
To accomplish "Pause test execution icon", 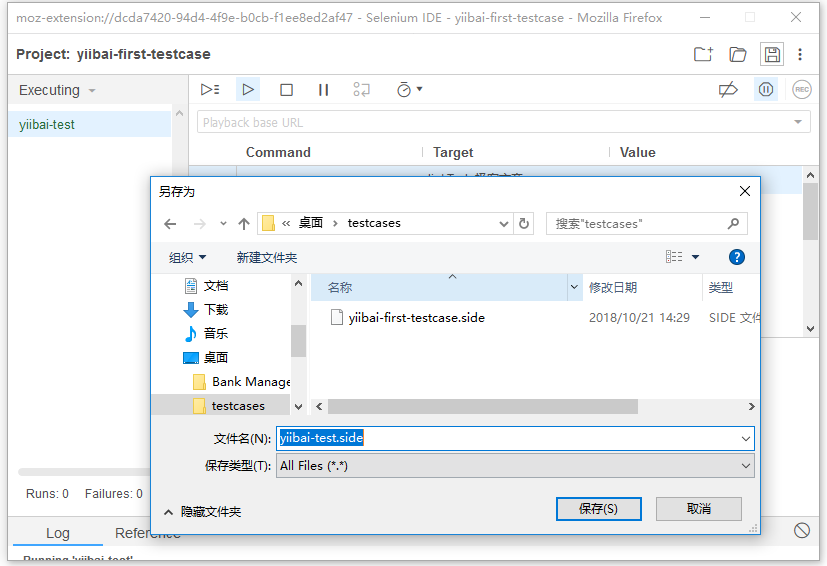I will pos(324,90).
